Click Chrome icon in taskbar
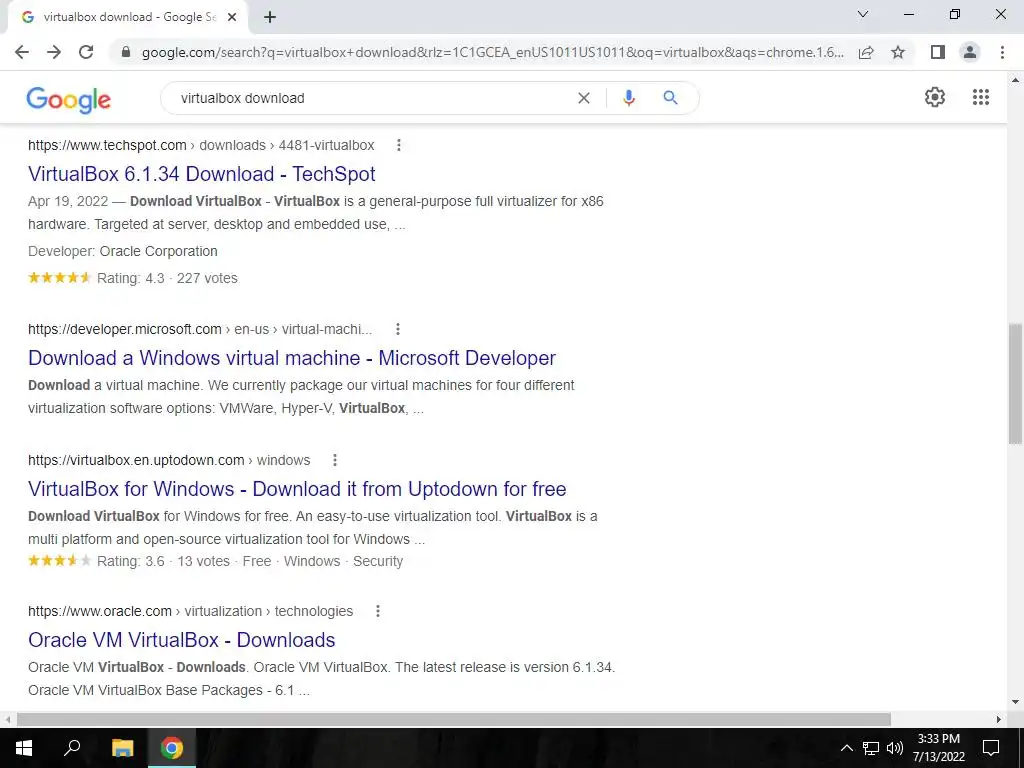The width and height of the screenshot is (1024, 768). tap(172, 748)
